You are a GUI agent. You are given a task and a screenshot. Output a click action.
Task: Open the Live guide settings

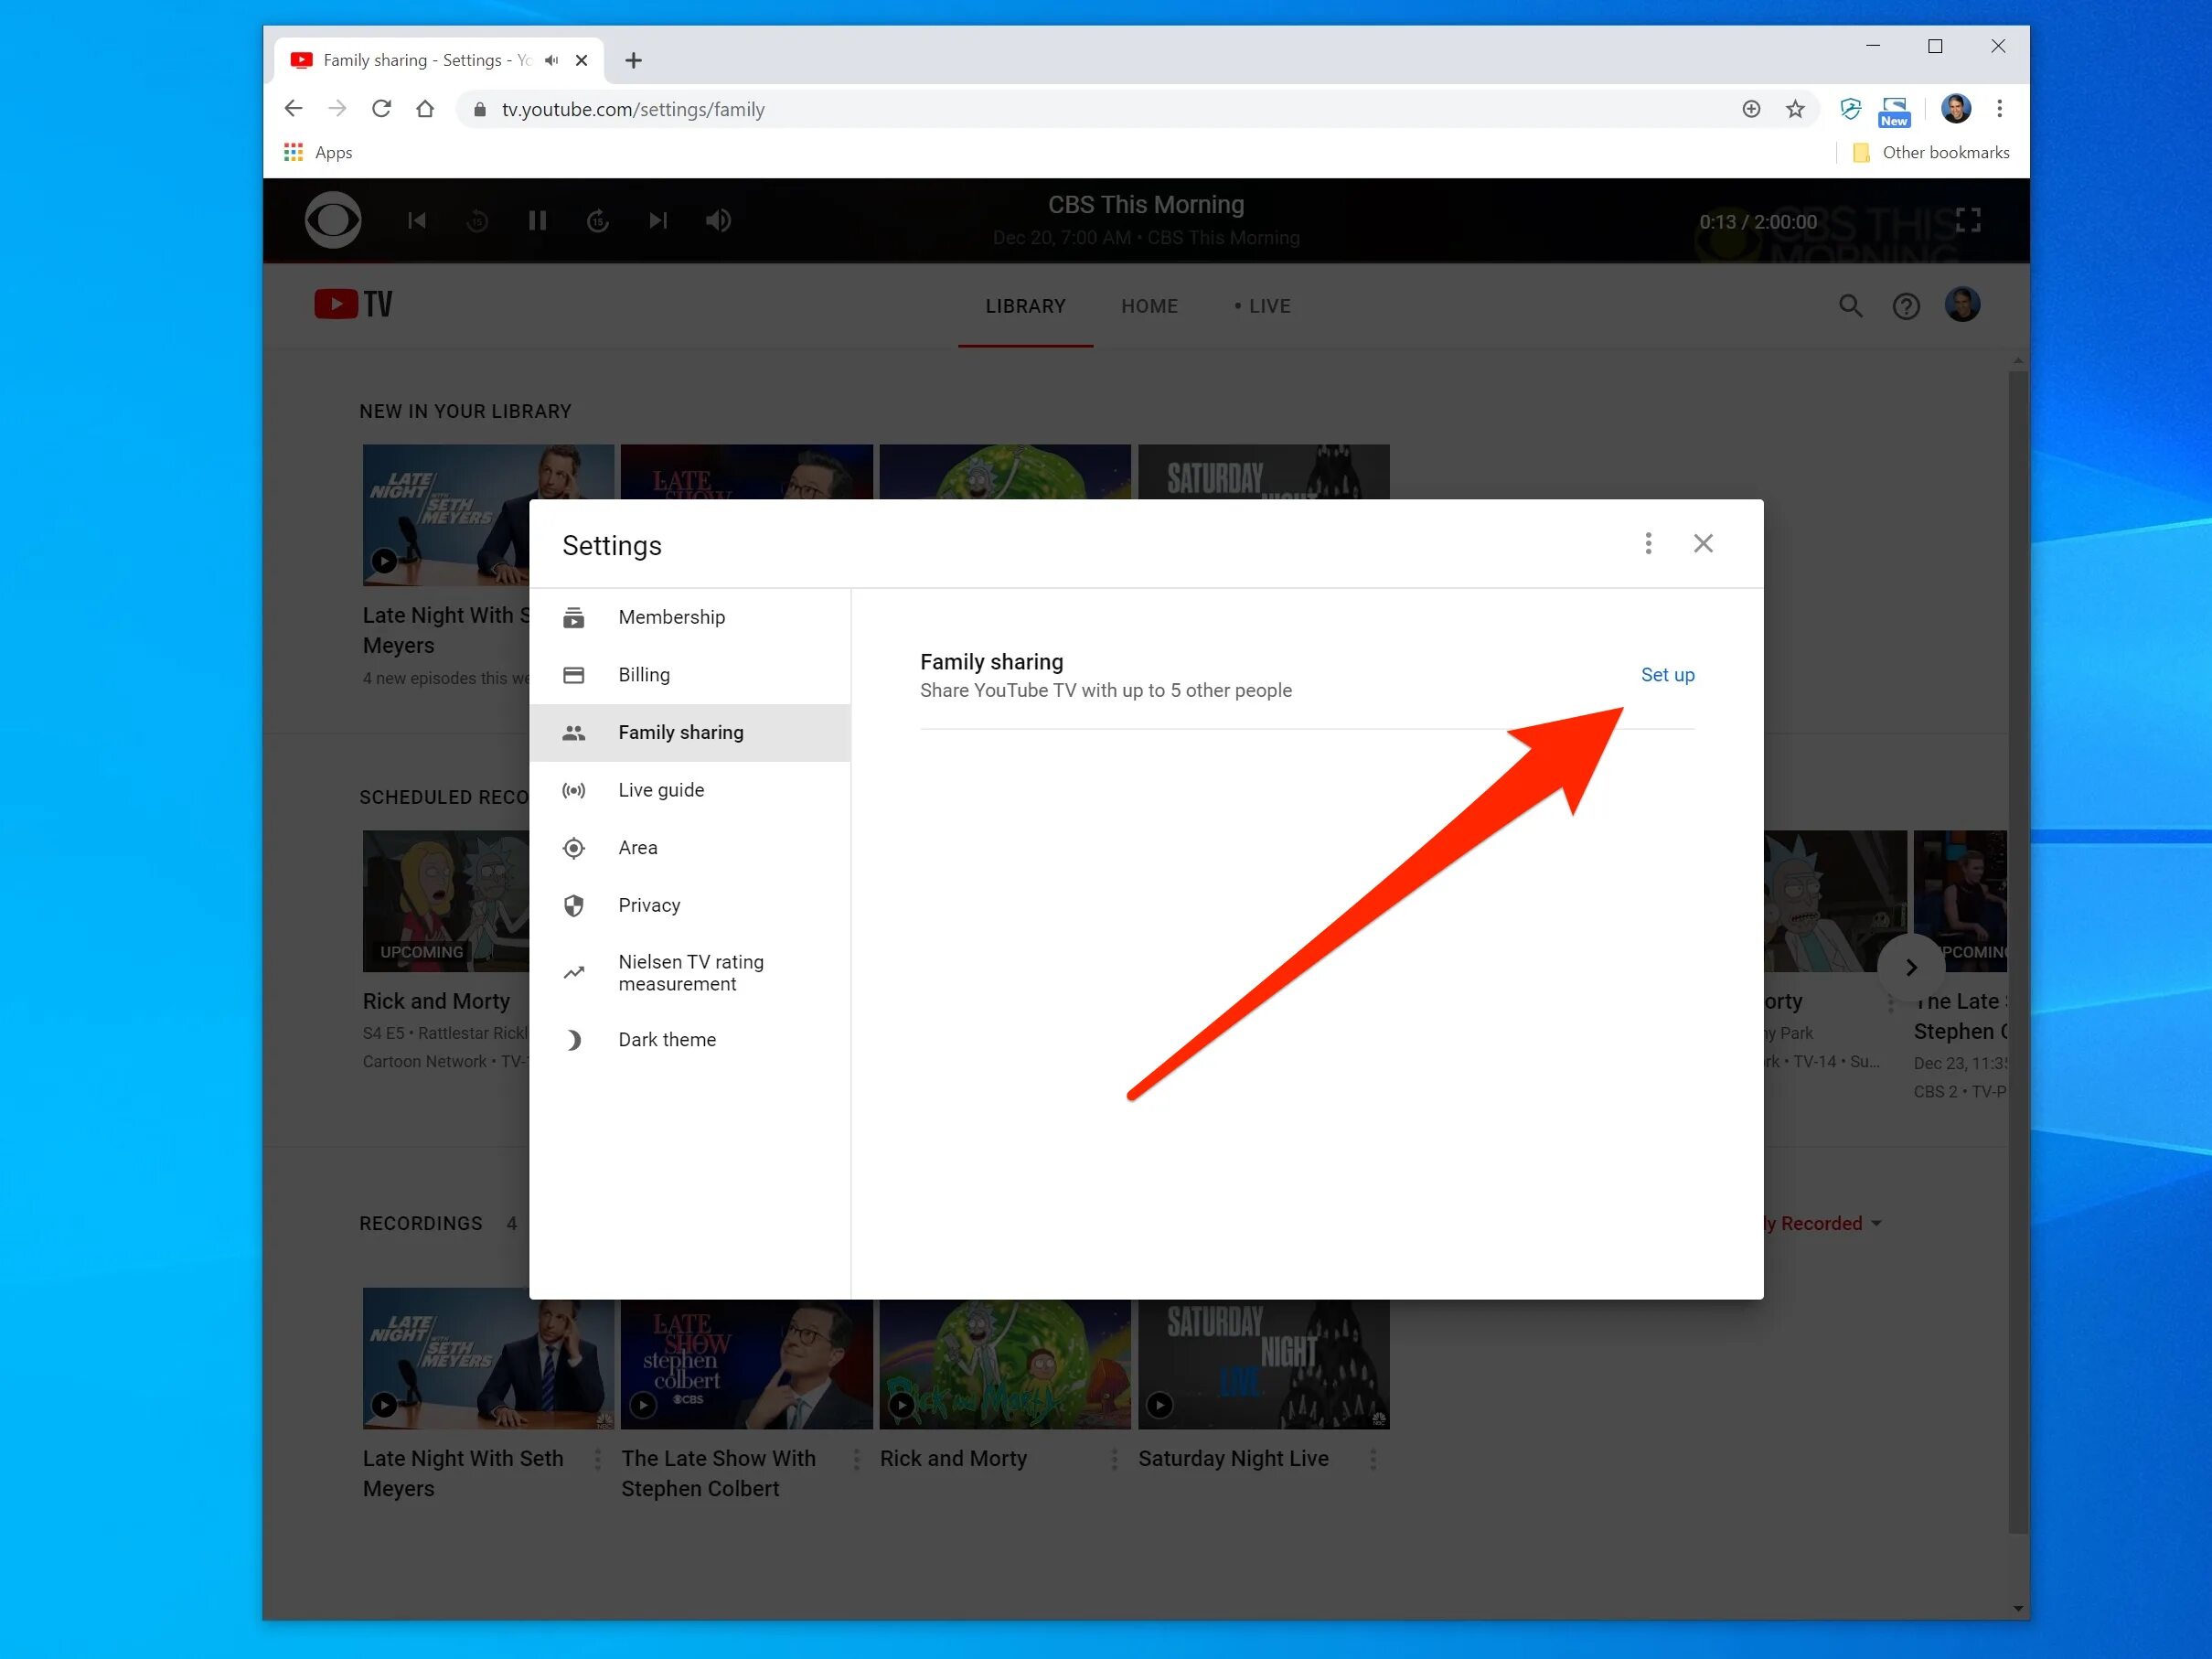tap(690, 790)
